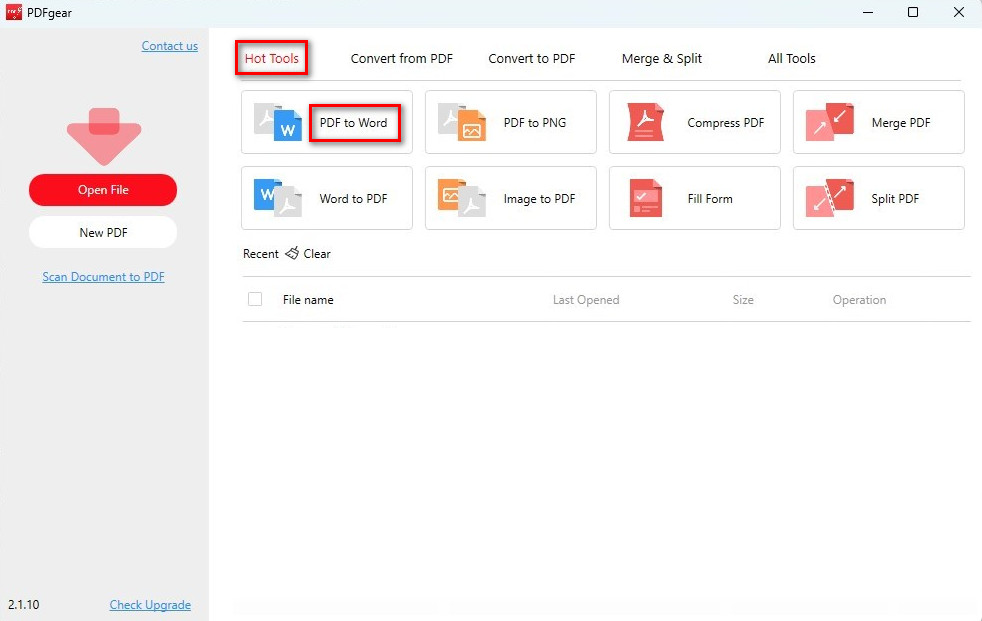Create a New PDF document

103,232
